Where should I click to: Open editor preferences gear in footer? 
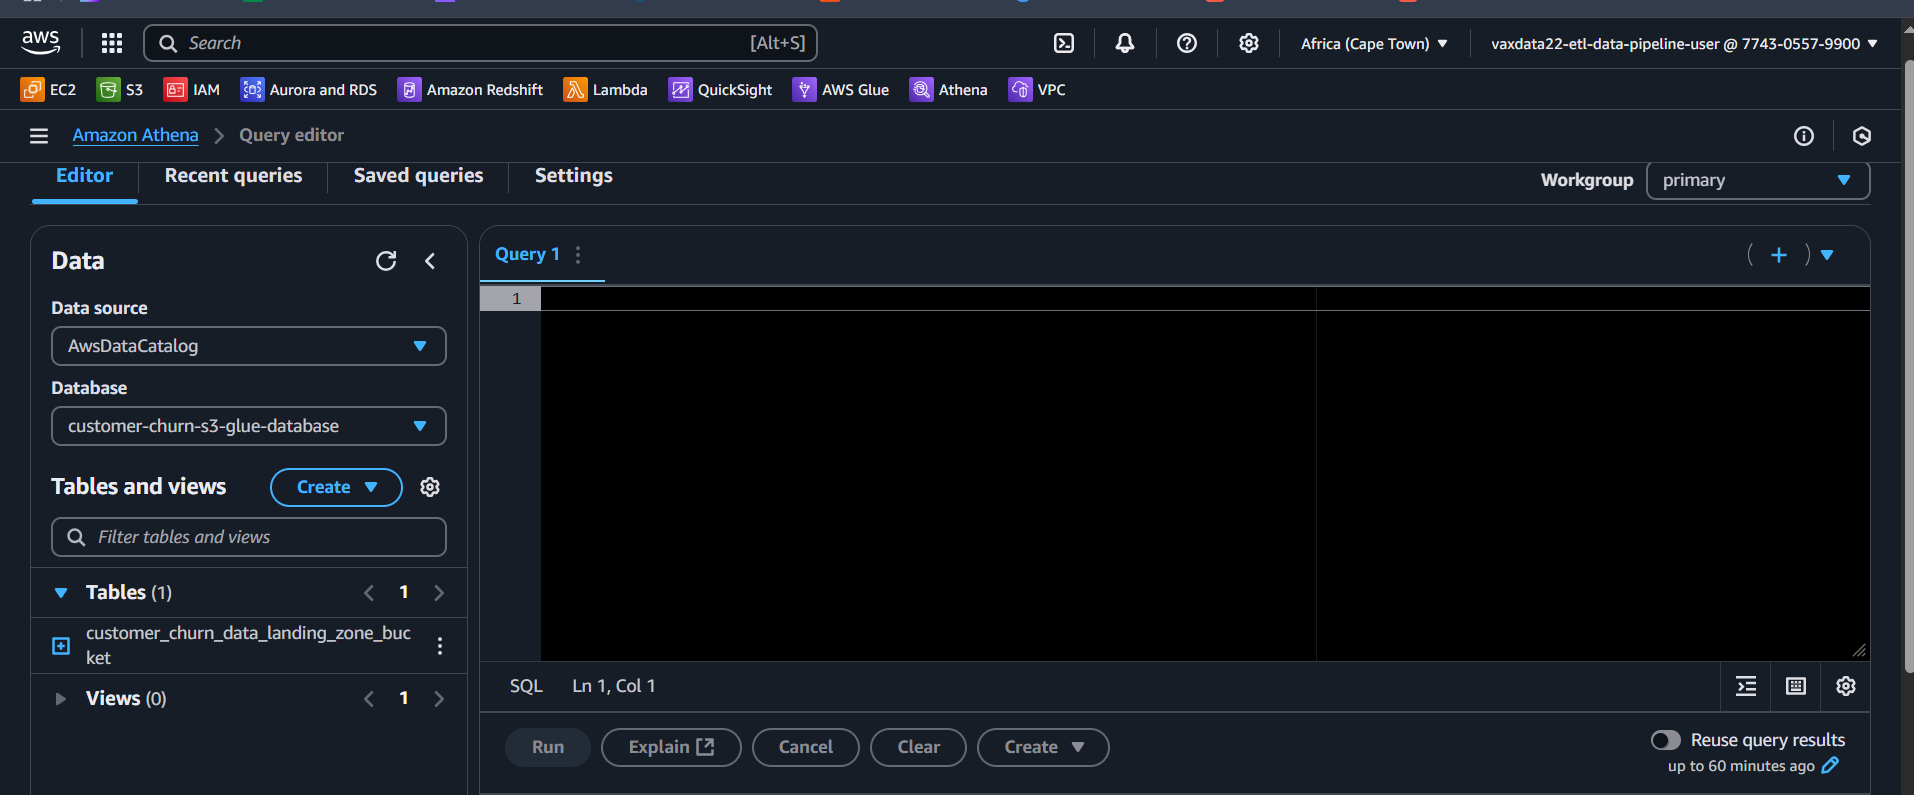1846,686
